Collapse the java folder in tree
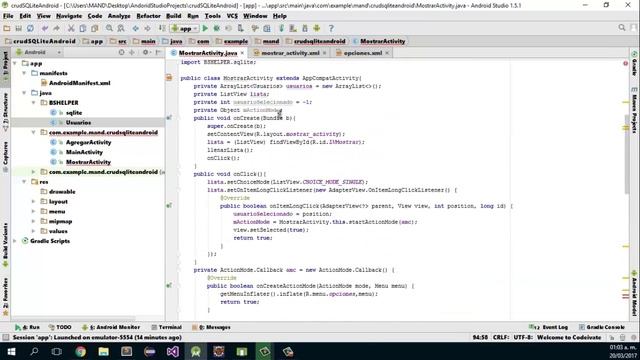Viewport: 640px width, 360px height. (x=24, y=93)
